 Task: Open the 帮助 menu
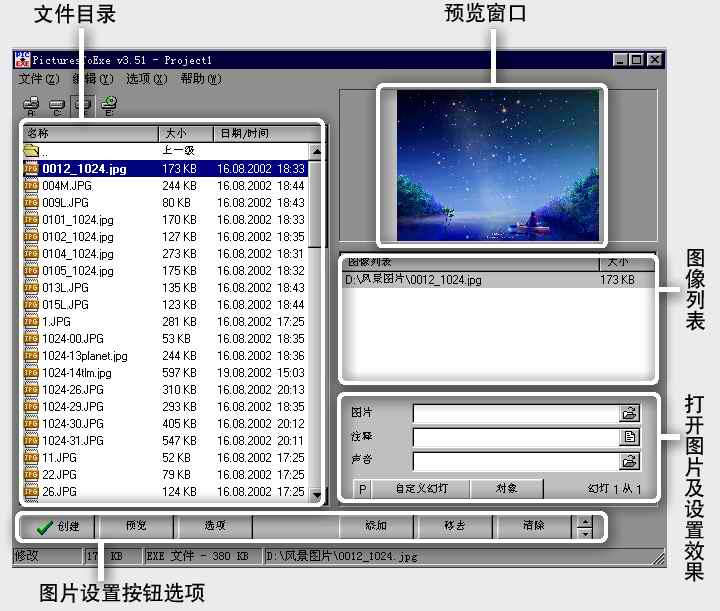(201, 79)
